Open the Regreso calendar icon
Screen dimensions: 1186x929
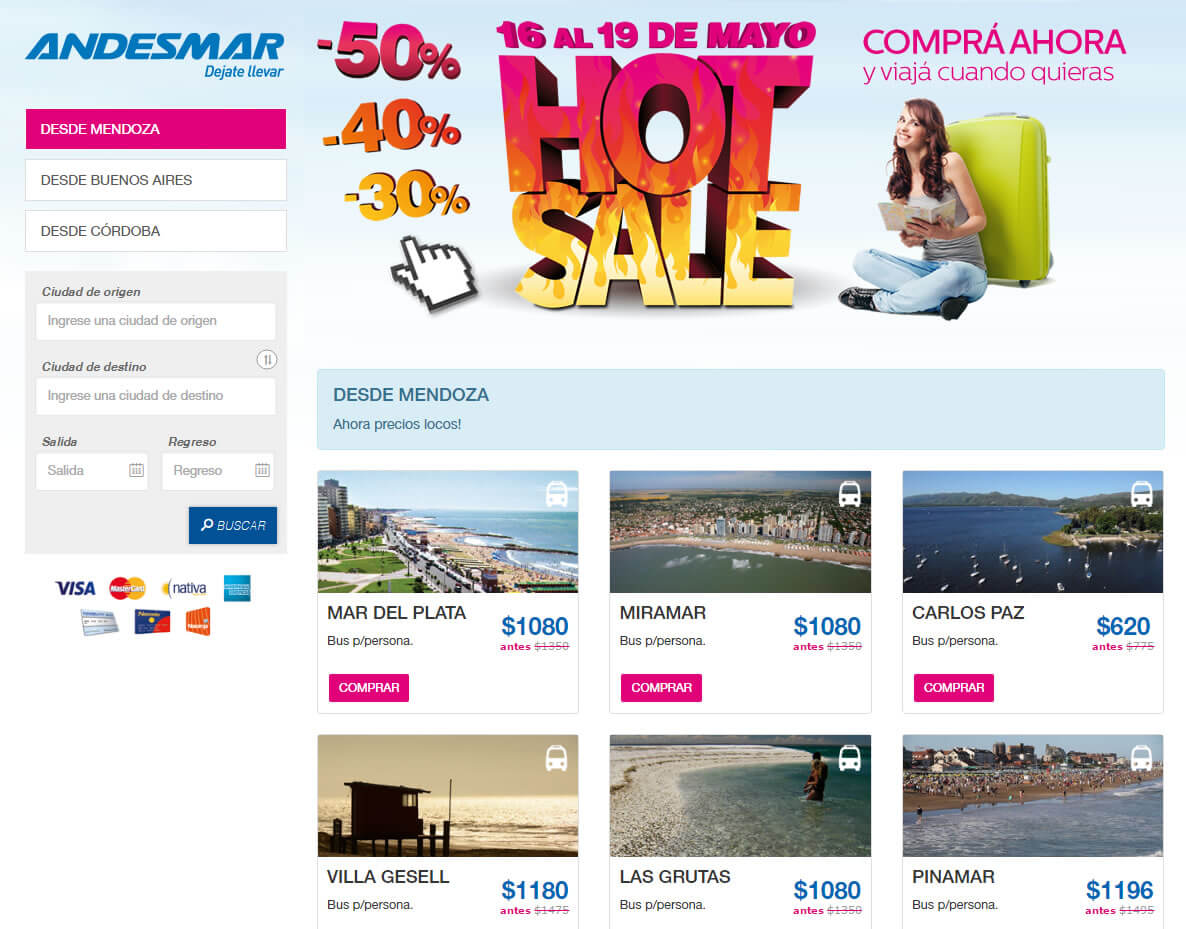[262, 470]
